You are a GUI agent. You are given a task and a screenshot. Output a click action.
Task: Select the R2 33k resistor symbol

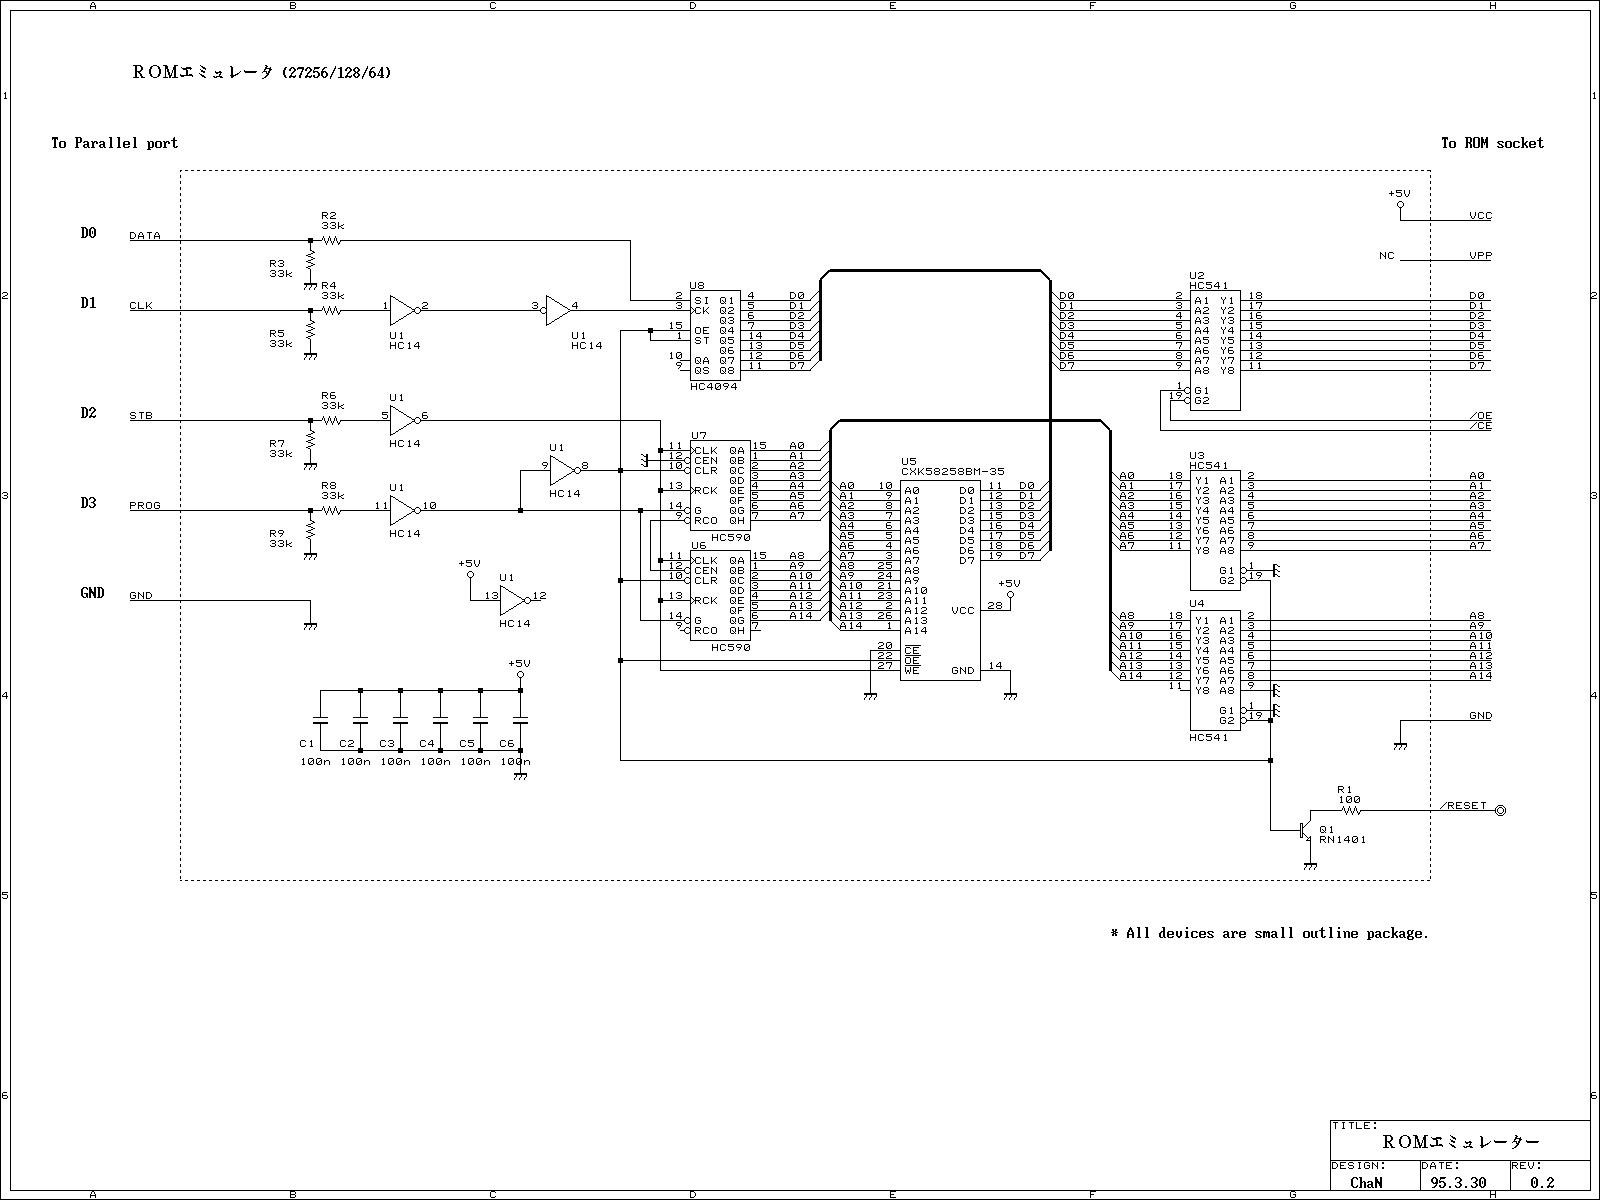click(x=332, y=240)
